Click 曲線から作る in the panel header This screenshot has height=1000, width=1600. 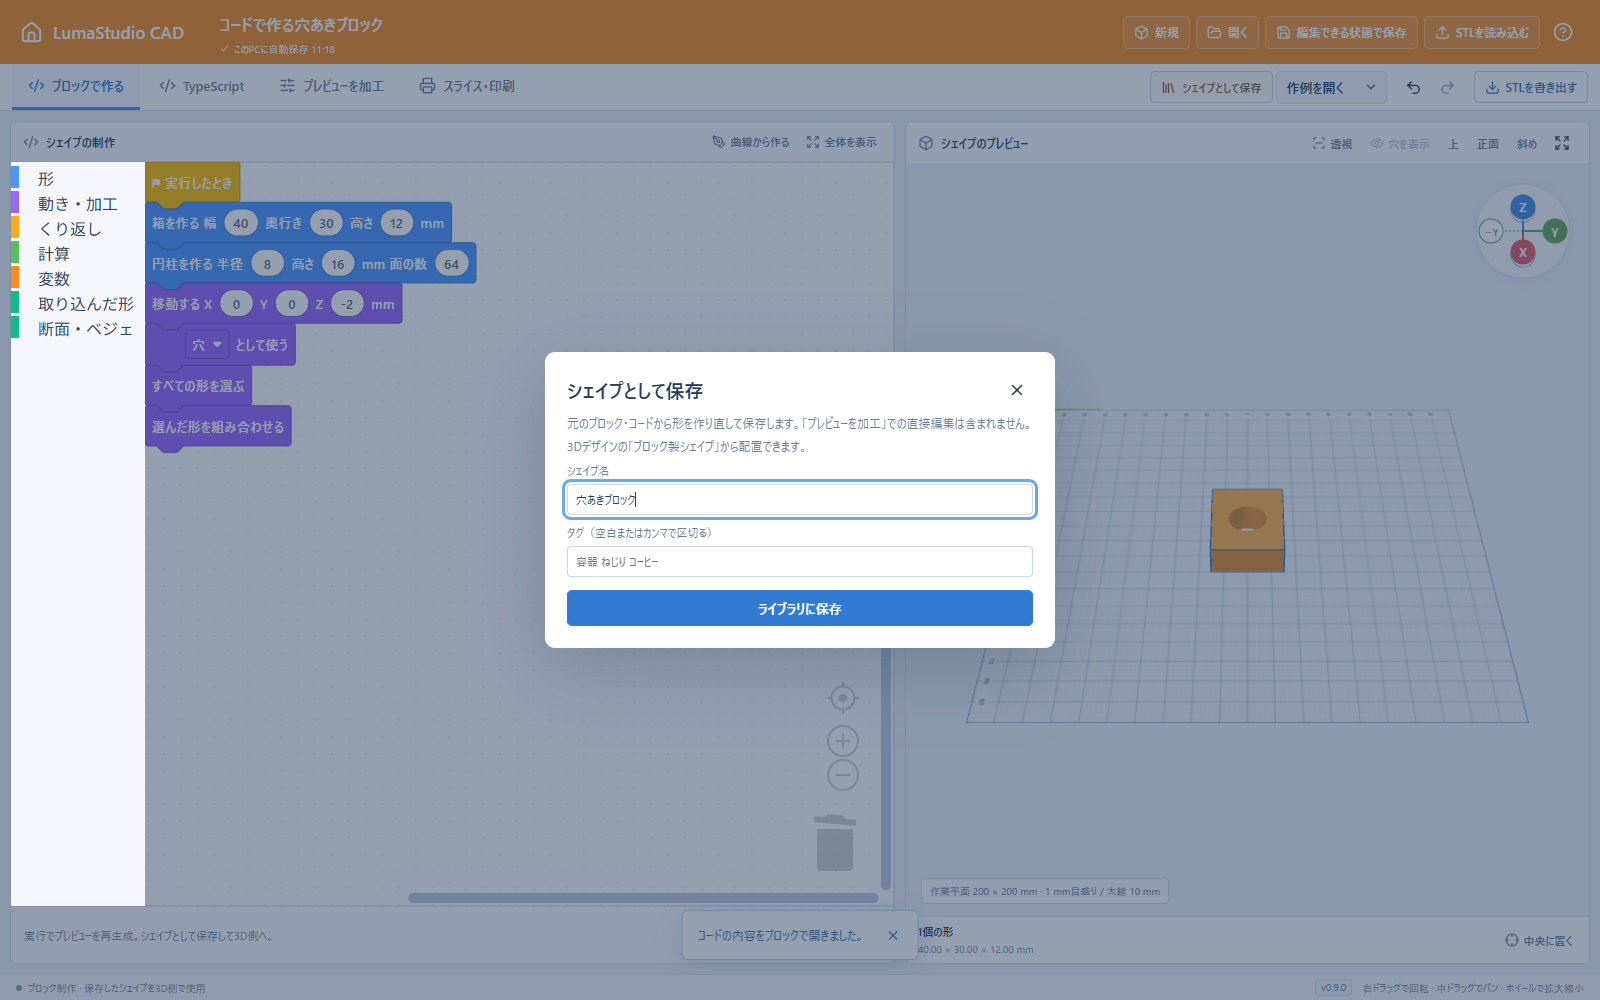point(751,142)
